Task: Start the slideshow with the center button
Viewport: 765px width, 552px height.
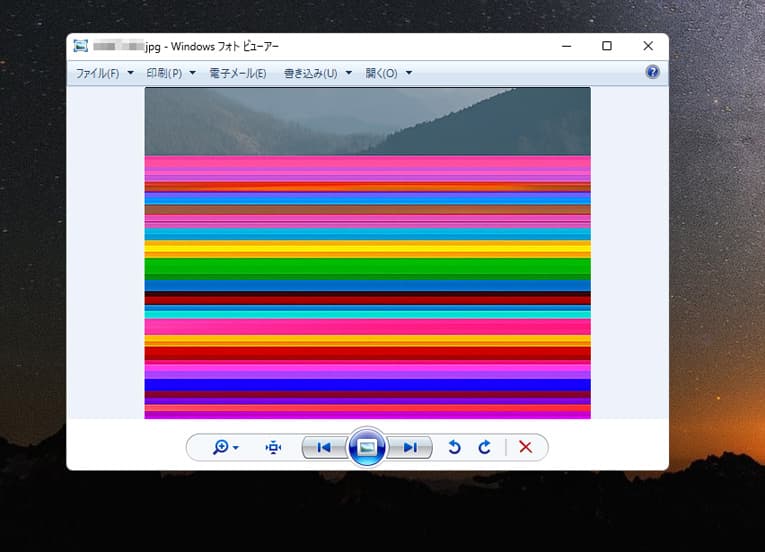Action: click(x=367, y=447)
